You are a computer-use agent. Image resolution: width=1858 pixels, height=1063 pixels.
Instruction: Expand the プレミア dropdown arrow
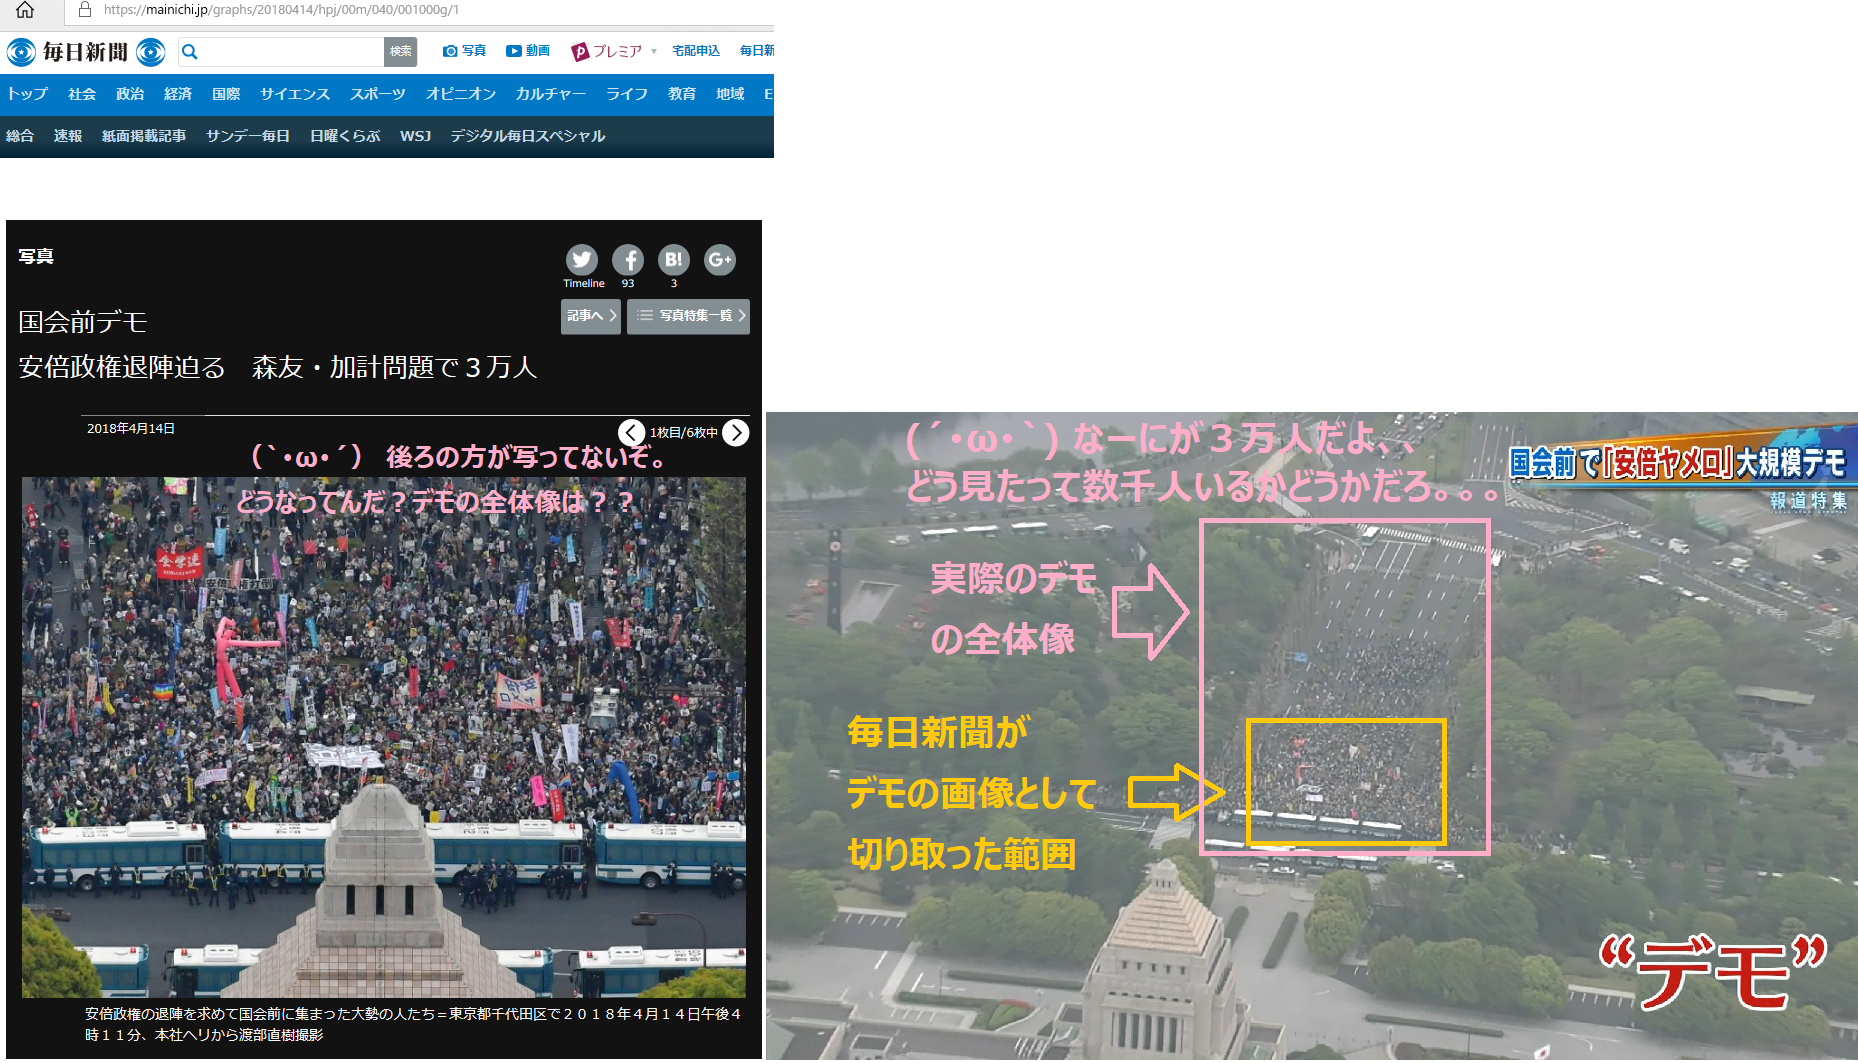pos(654,51)
